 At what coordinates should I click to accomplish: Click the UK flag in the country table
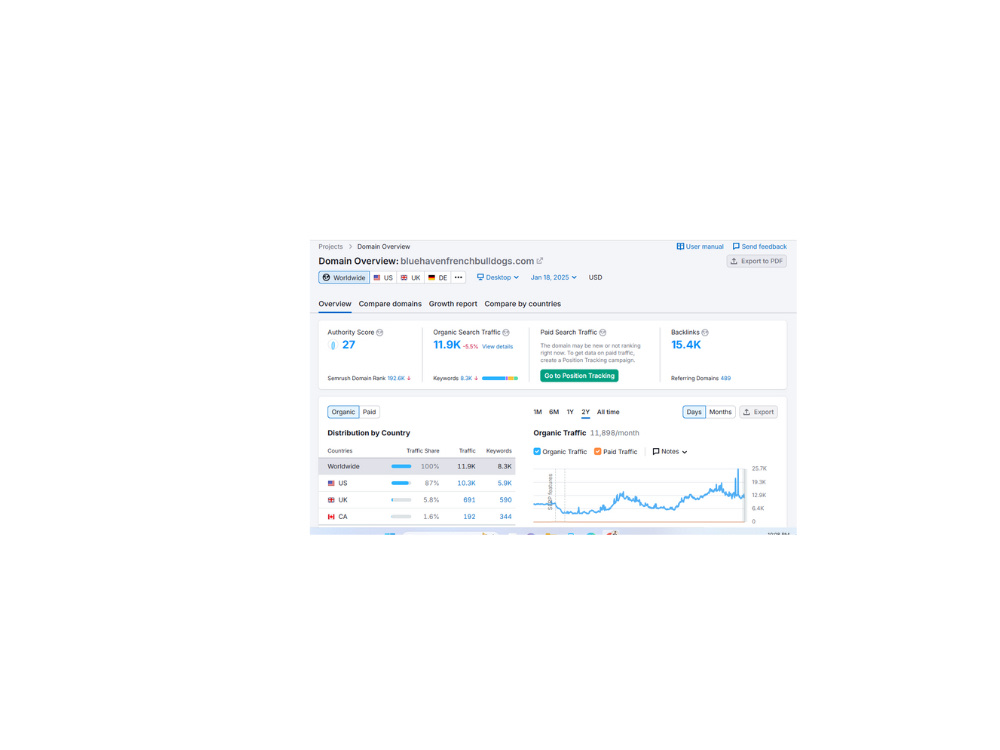point(331,500)
